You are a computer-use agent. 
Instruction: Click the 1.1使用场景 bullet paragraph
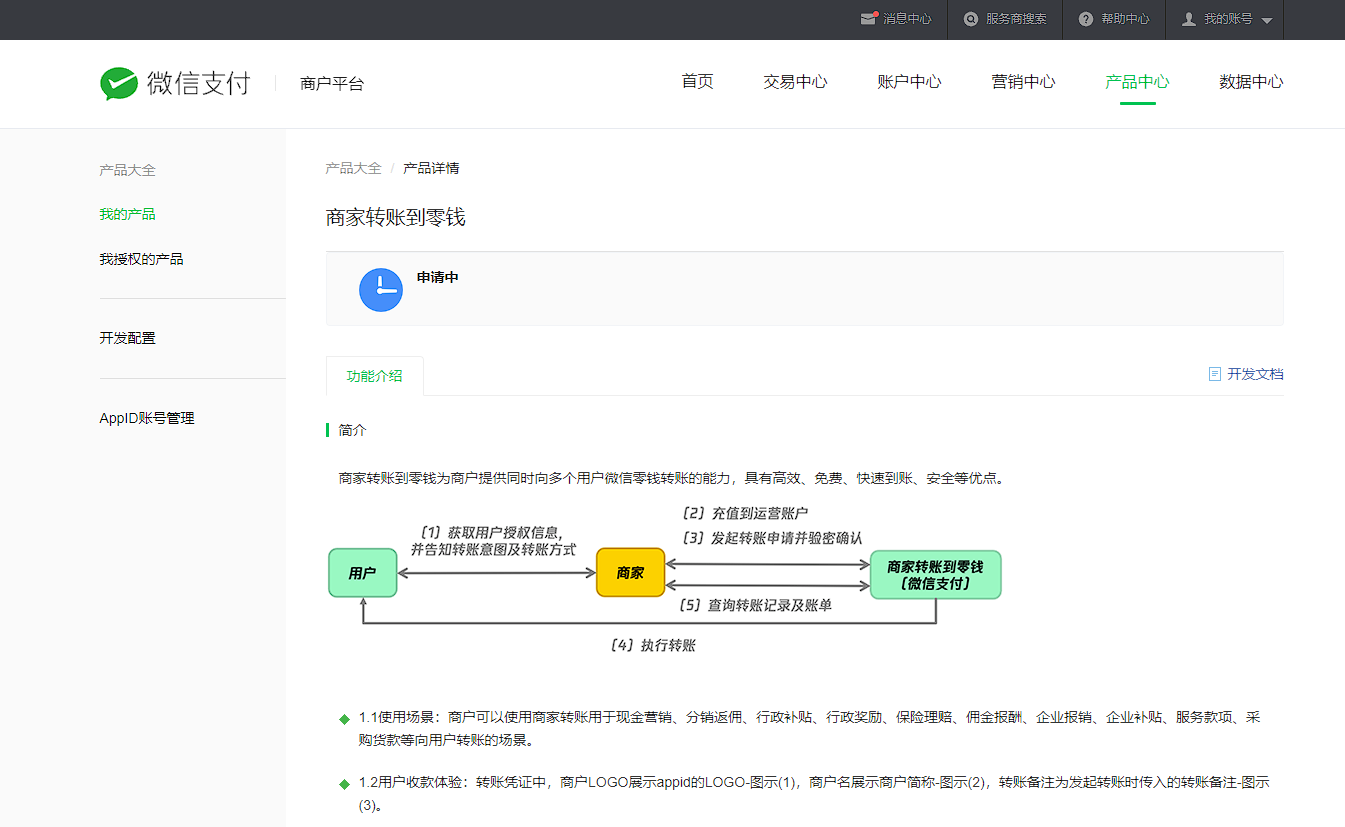click(x=809, y=729)
